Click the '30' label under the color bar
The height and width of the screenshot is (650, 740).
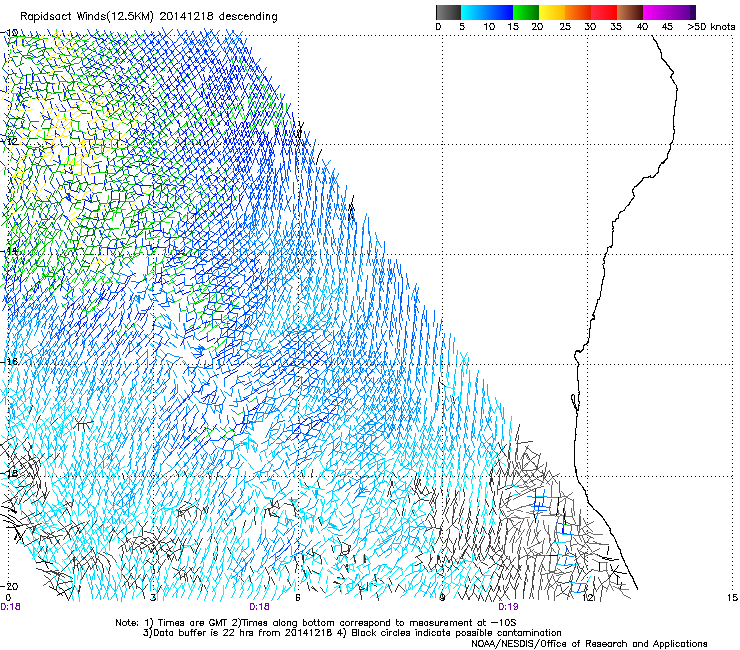[590, 26]
